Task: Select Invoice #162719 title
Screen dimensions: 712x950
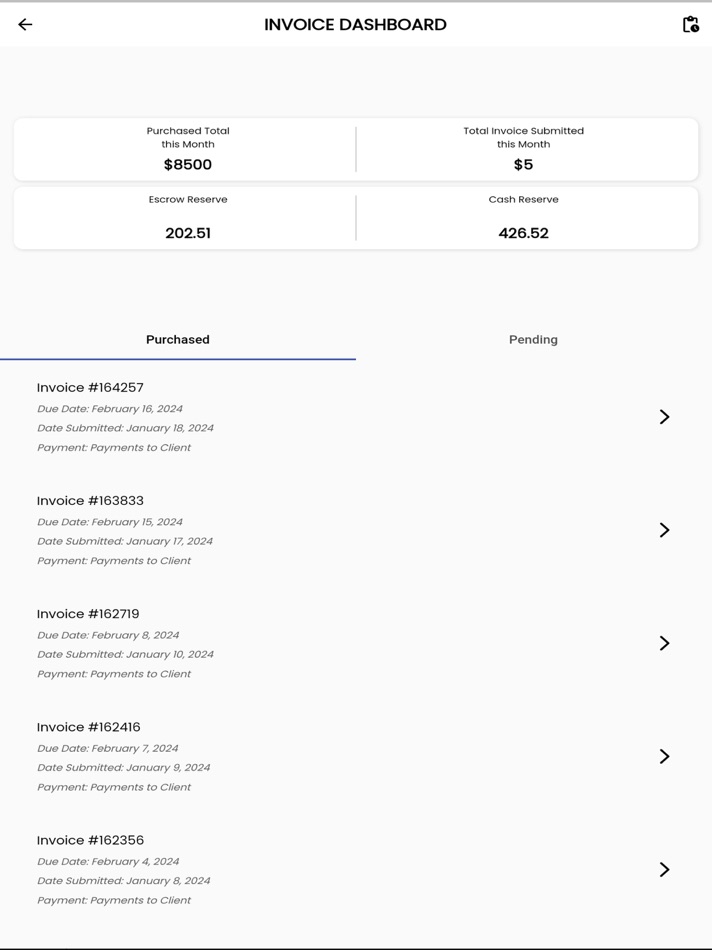Action: click(x=88, y=614)
